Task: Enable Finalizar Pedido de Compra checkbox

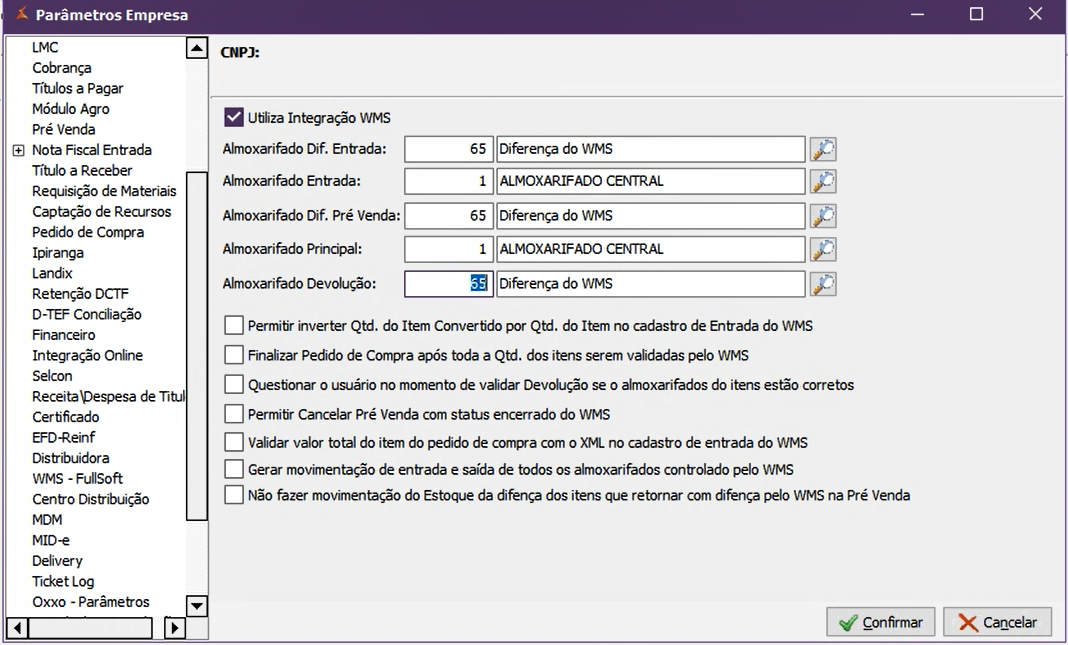Action: [234, 355]
